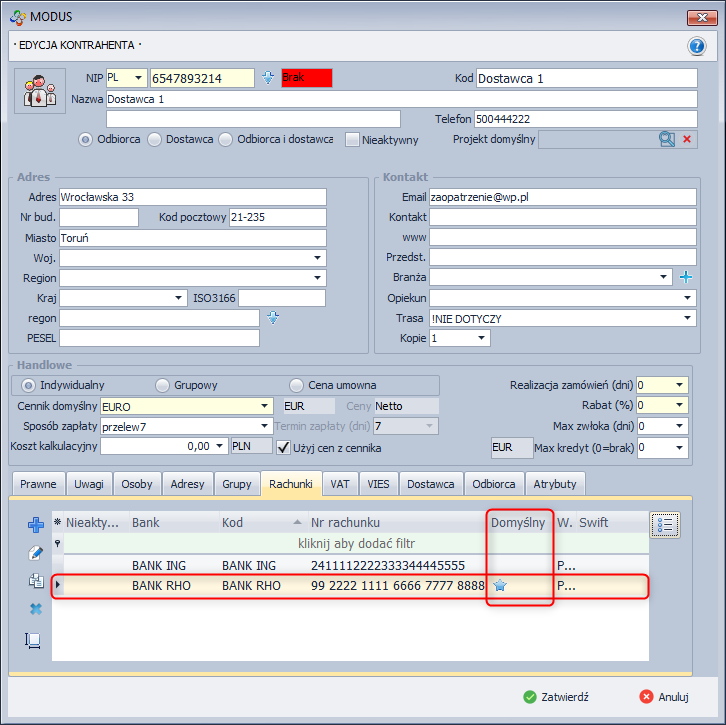This screenshot has width=726, height=725.
Task: Choose the Grupowy pricing radio option
Action: 163,385
